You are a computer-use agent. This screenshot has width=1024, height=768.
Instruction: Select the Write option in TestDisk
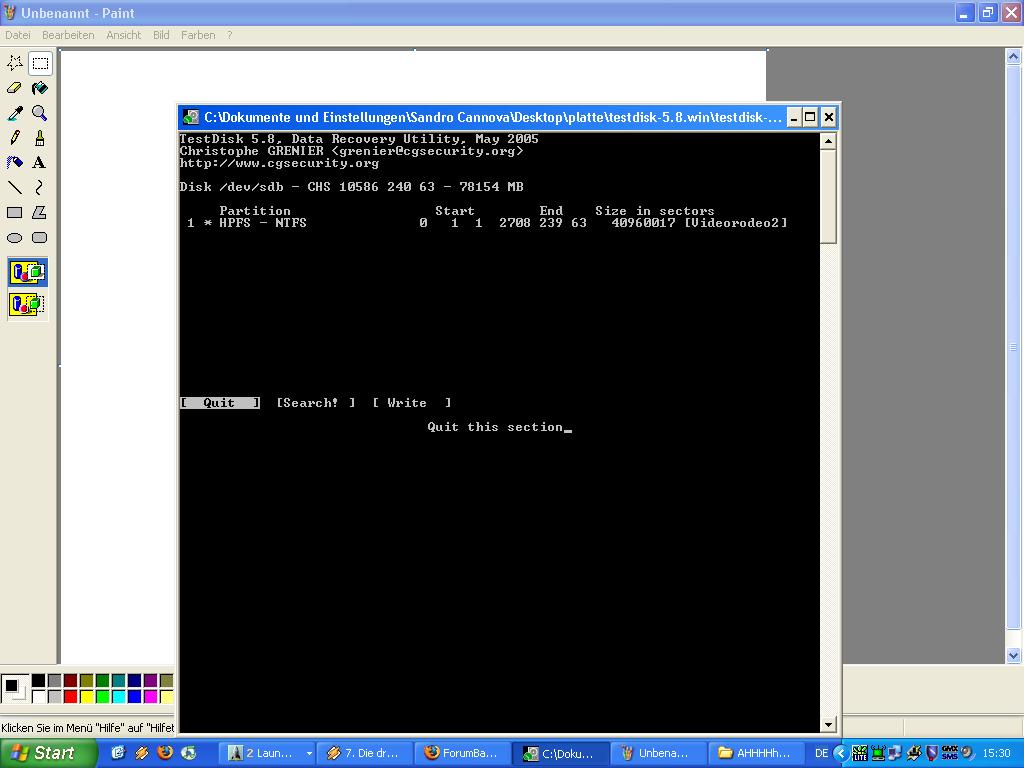coord(411,403)
